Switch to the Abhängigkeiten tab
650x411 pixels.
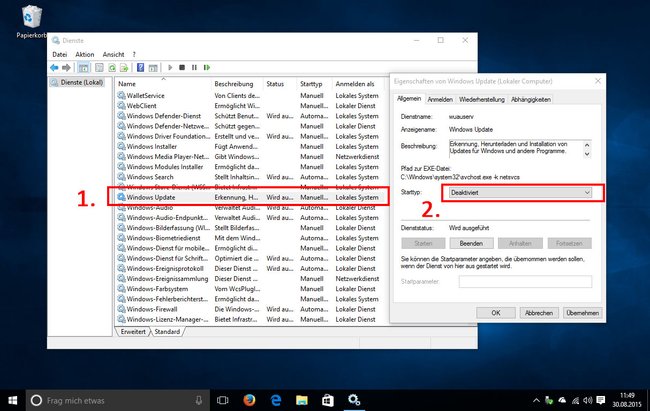tap(531, 100)
